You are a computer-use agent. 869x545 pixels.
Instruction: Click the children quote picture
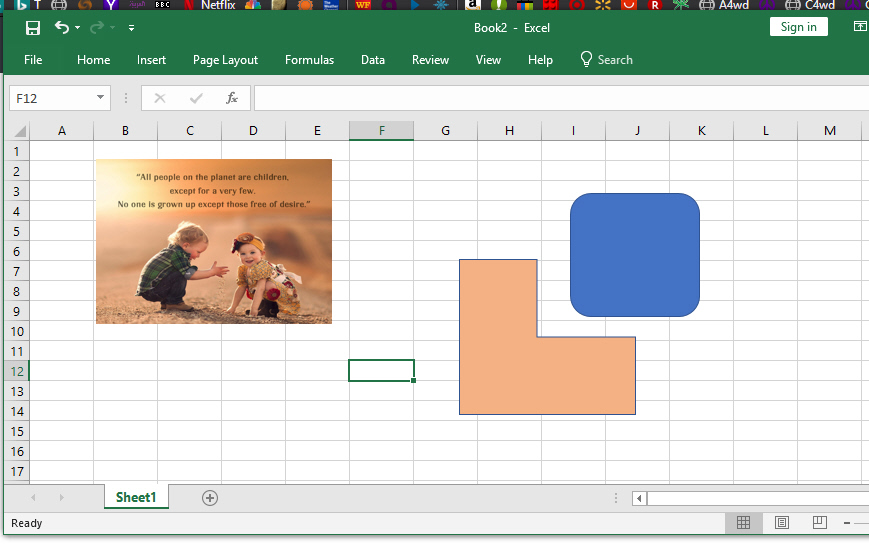[x=213, y=241]
